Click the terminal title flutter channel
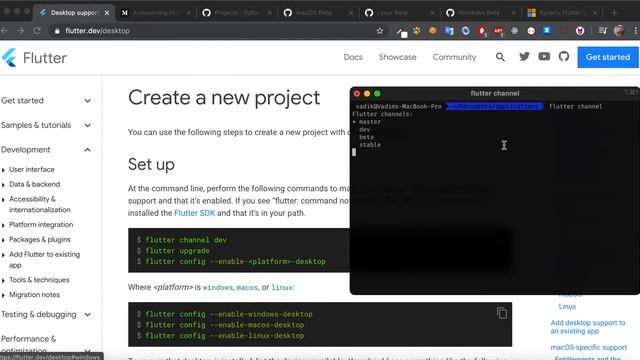640x360 pixels. coord(495,93)
